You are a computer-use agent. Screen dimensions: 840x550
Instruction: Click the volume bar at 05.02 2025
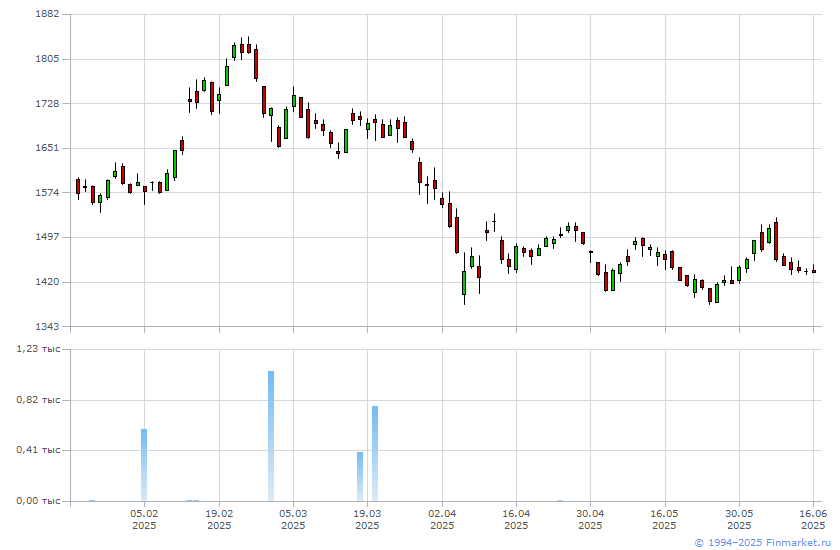tap(144, 465)
